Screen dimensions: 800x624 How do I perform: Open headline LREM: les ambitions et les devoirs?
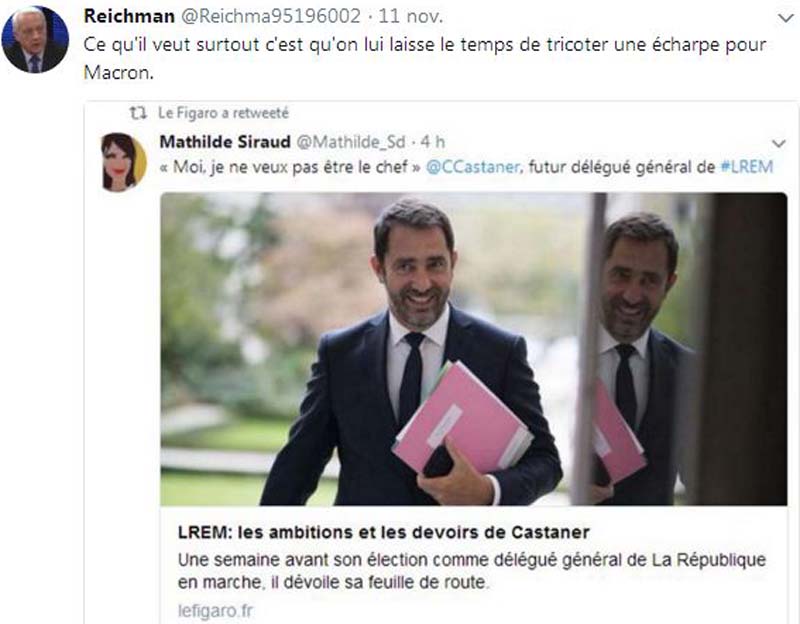(x=384, y=532)
